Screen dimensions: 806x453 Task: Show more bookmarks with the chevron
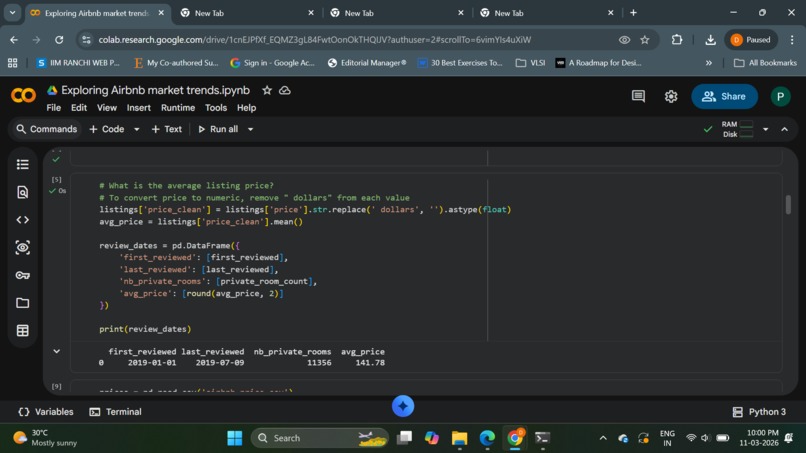709,63
